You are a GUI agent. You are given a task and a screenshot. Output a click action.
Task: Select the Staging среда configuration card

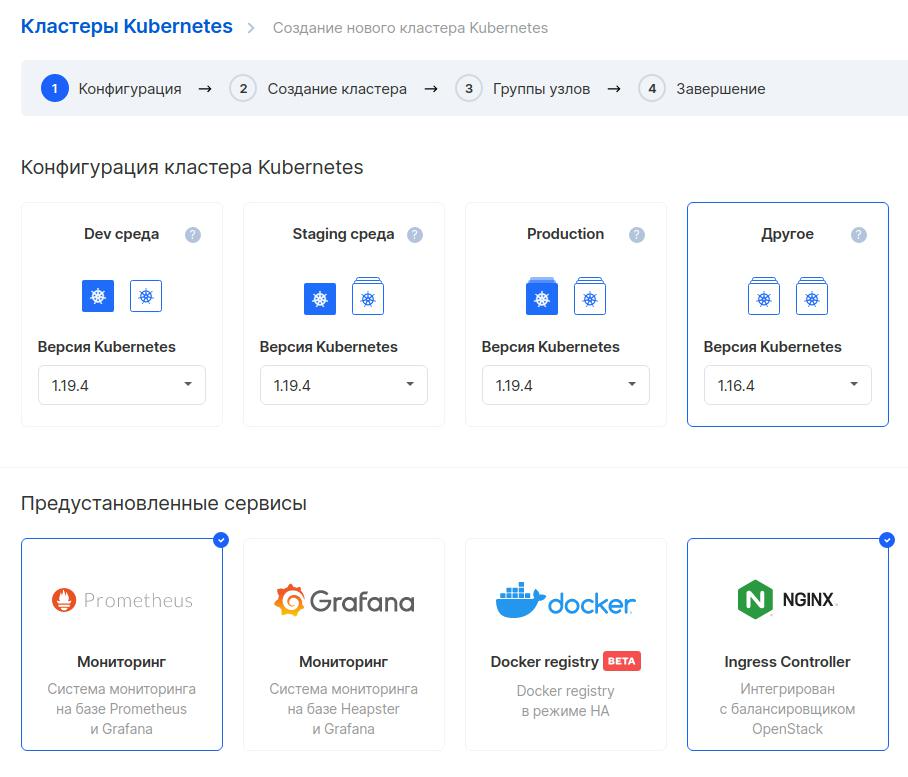click(344, 314)
